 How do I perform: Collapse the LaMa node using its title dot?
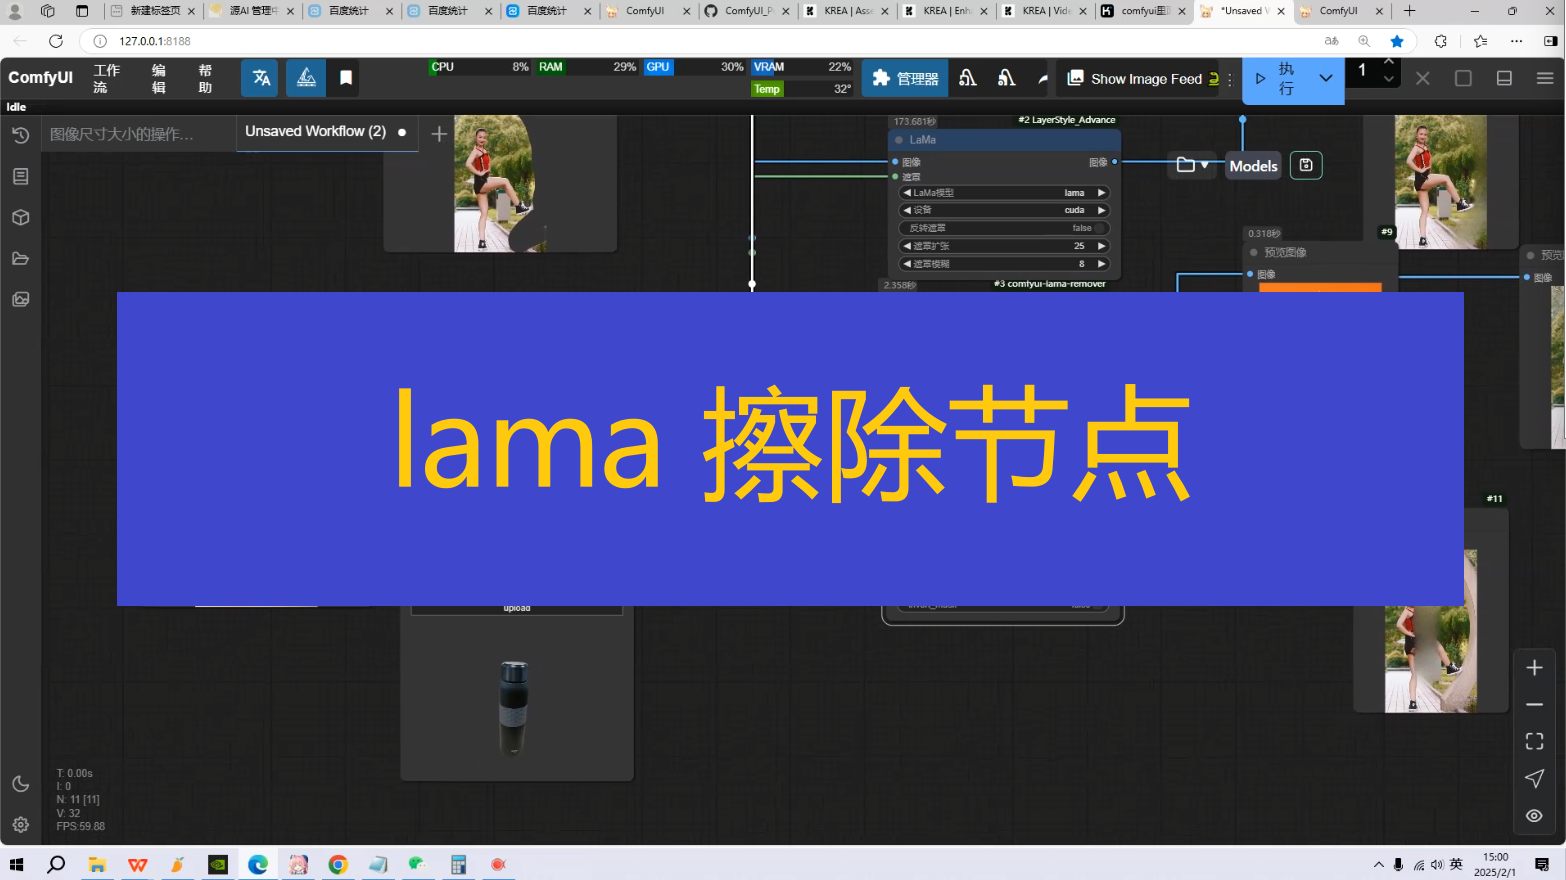899,140
